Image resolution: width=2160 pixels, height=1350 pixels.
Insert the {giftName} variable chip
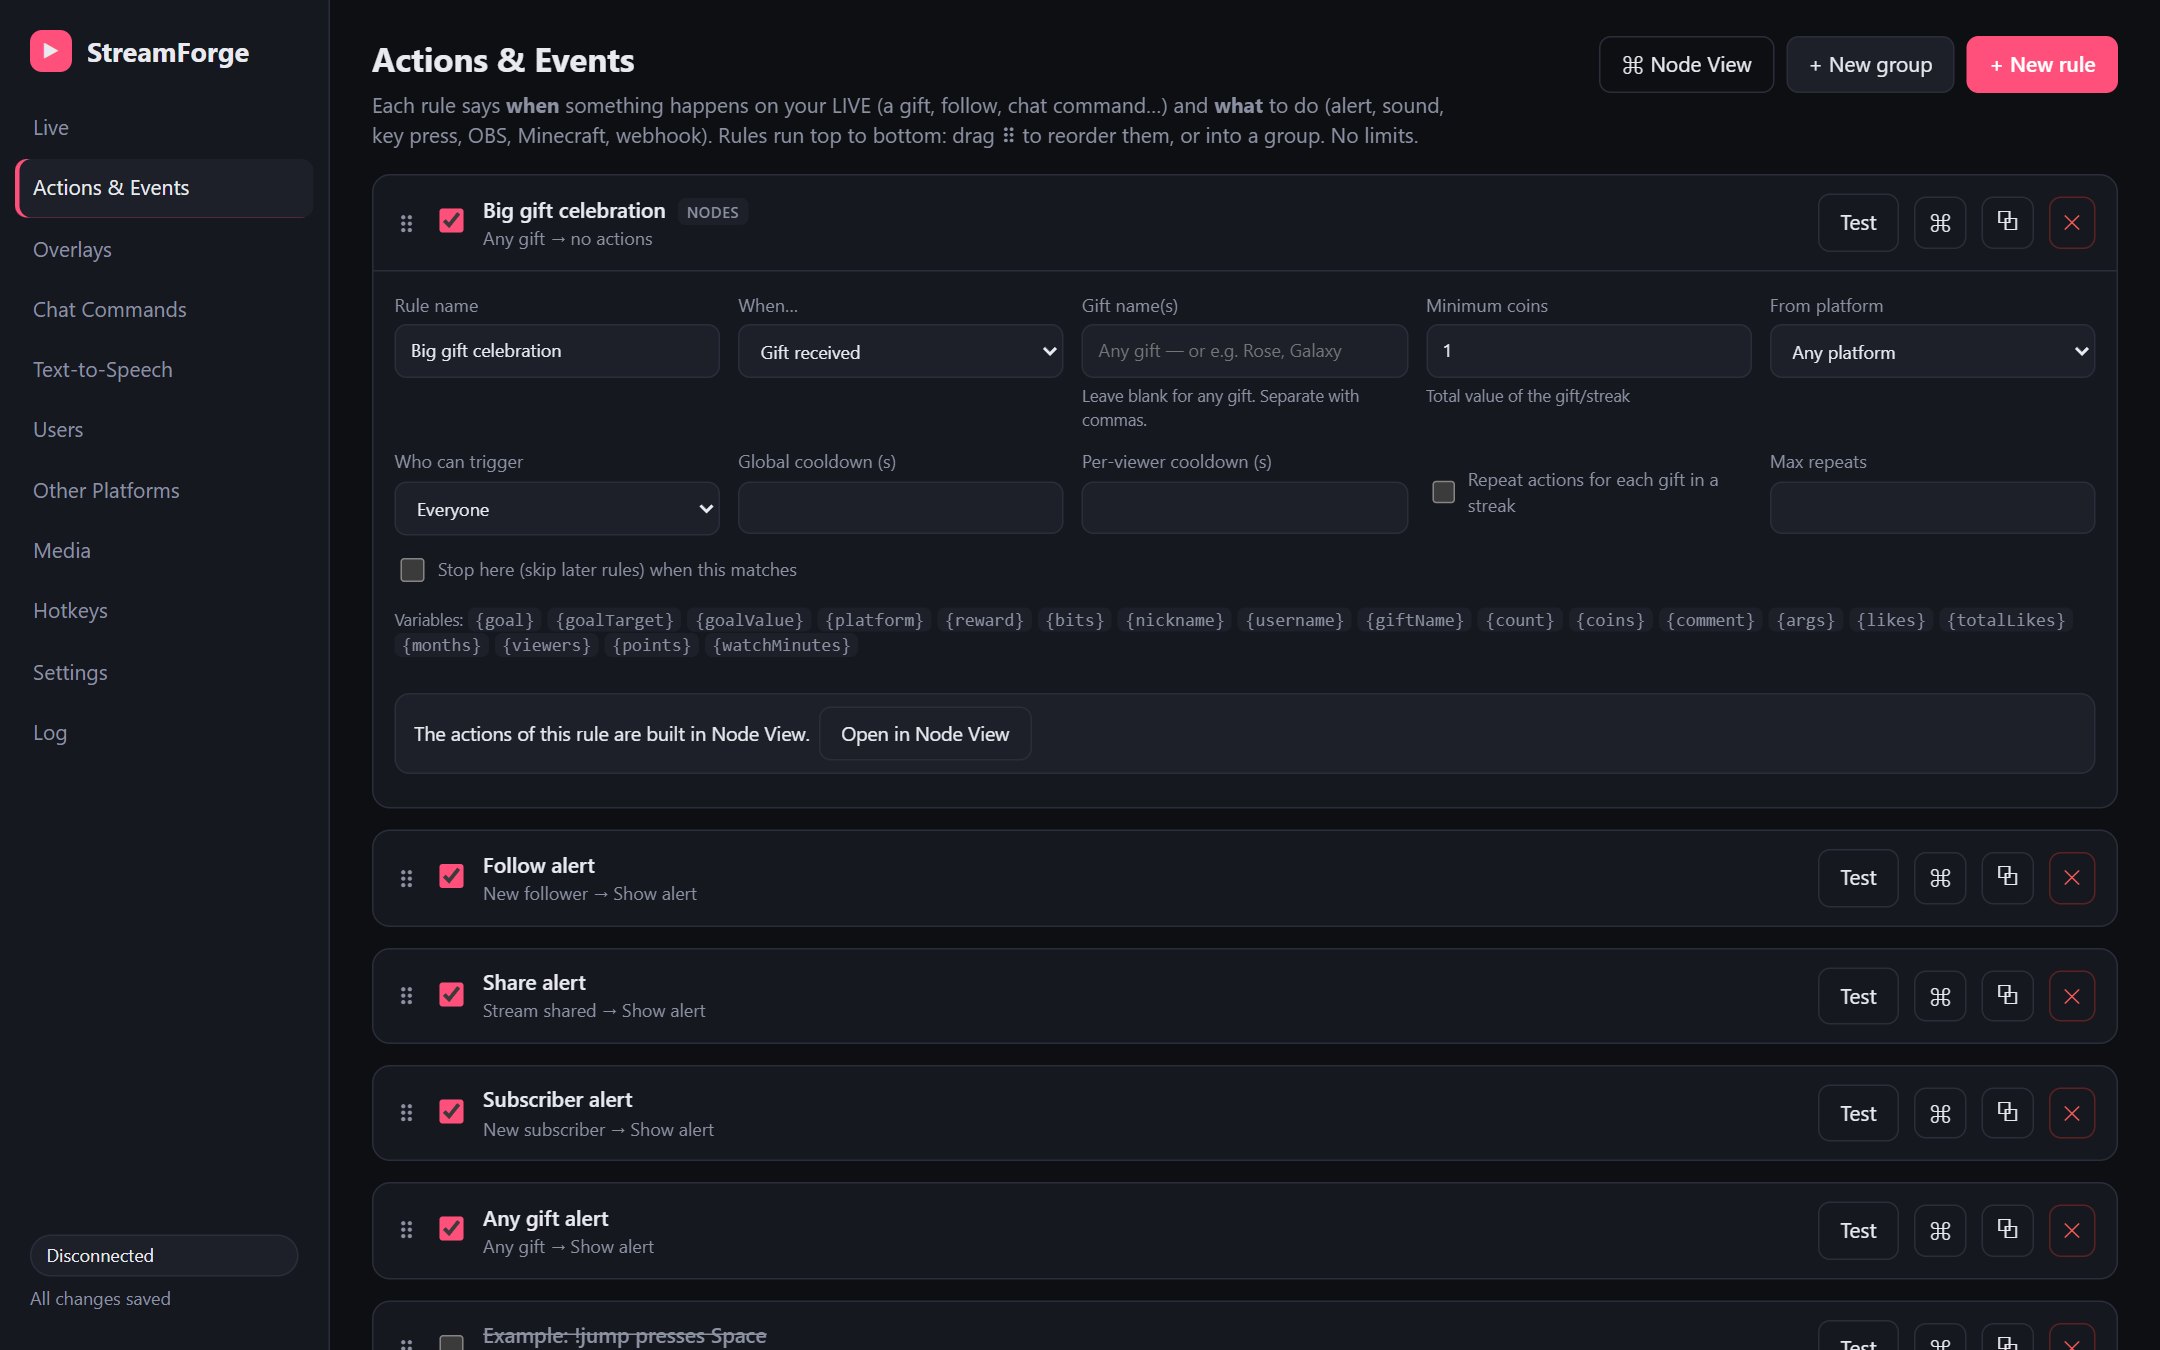tap(1414, 620)
